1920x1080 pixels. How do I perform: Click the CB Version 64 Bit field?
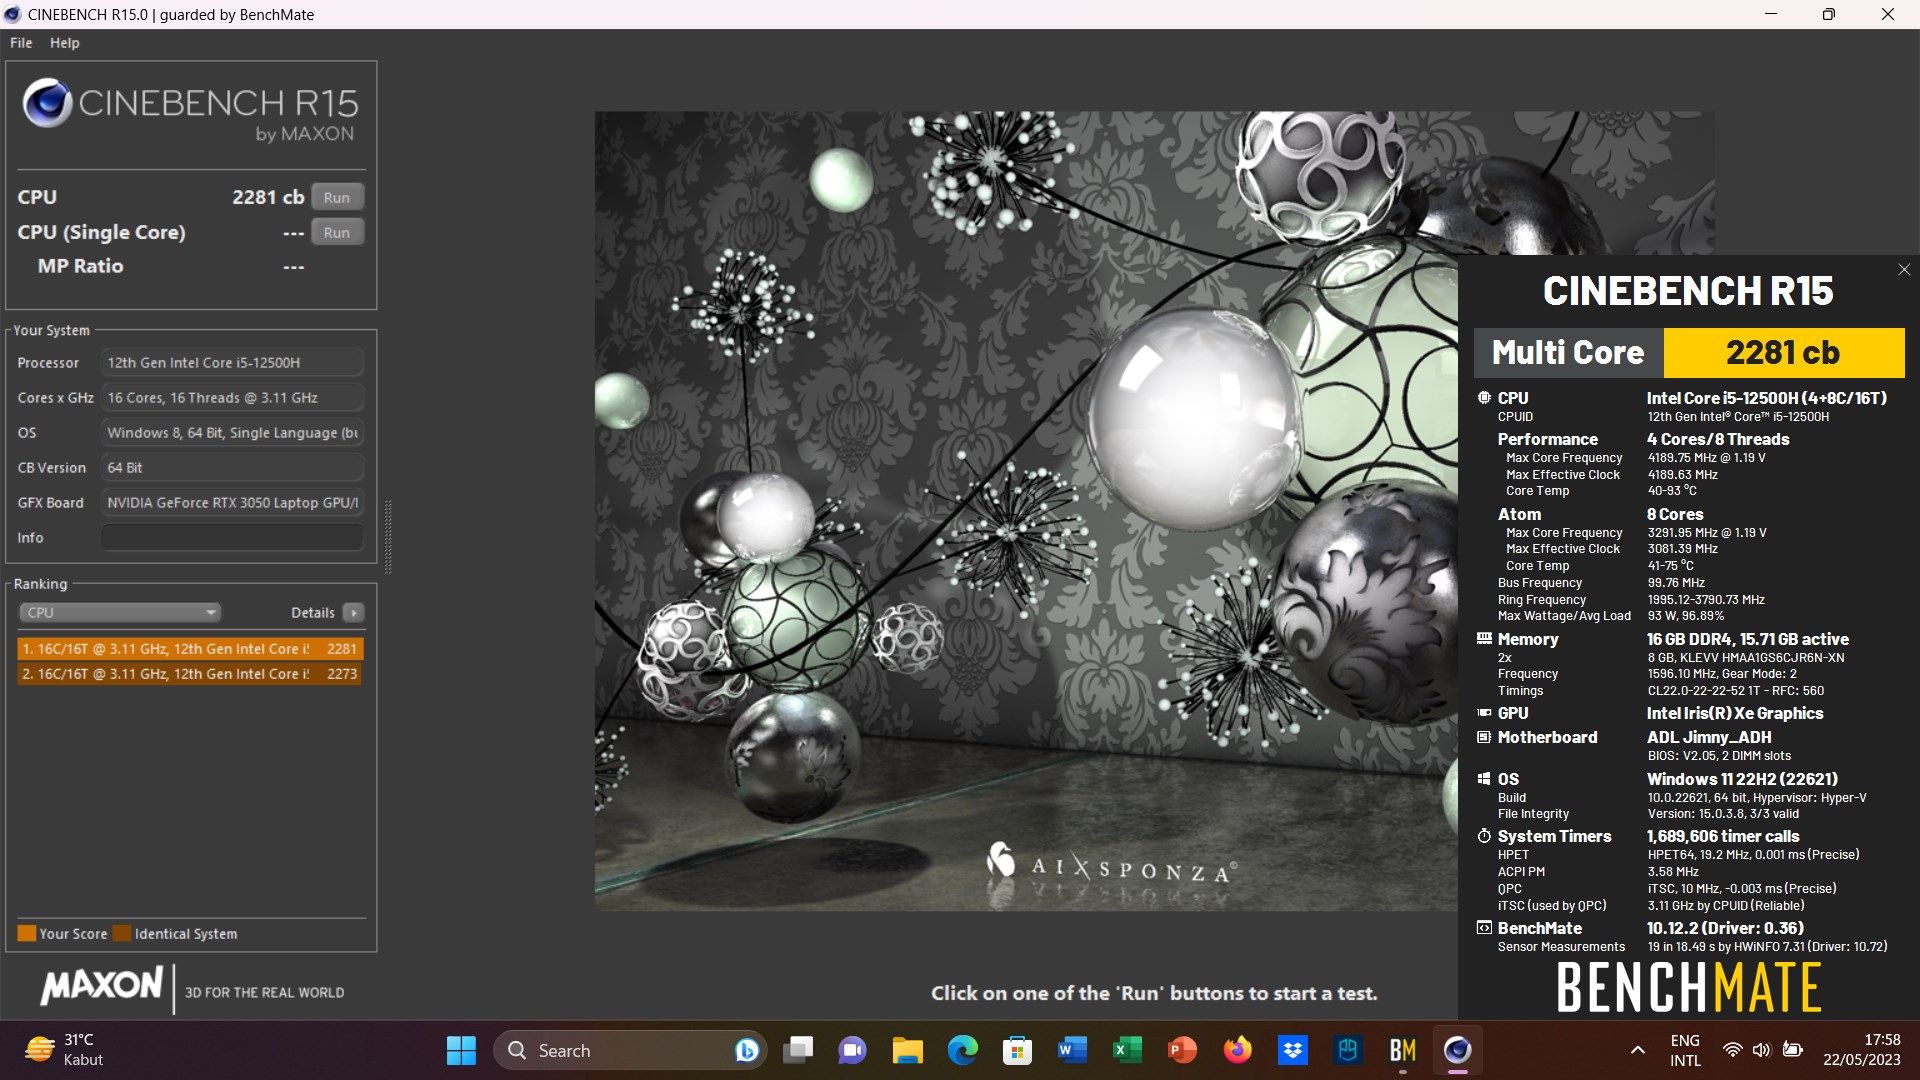click(x=232, y=468)
